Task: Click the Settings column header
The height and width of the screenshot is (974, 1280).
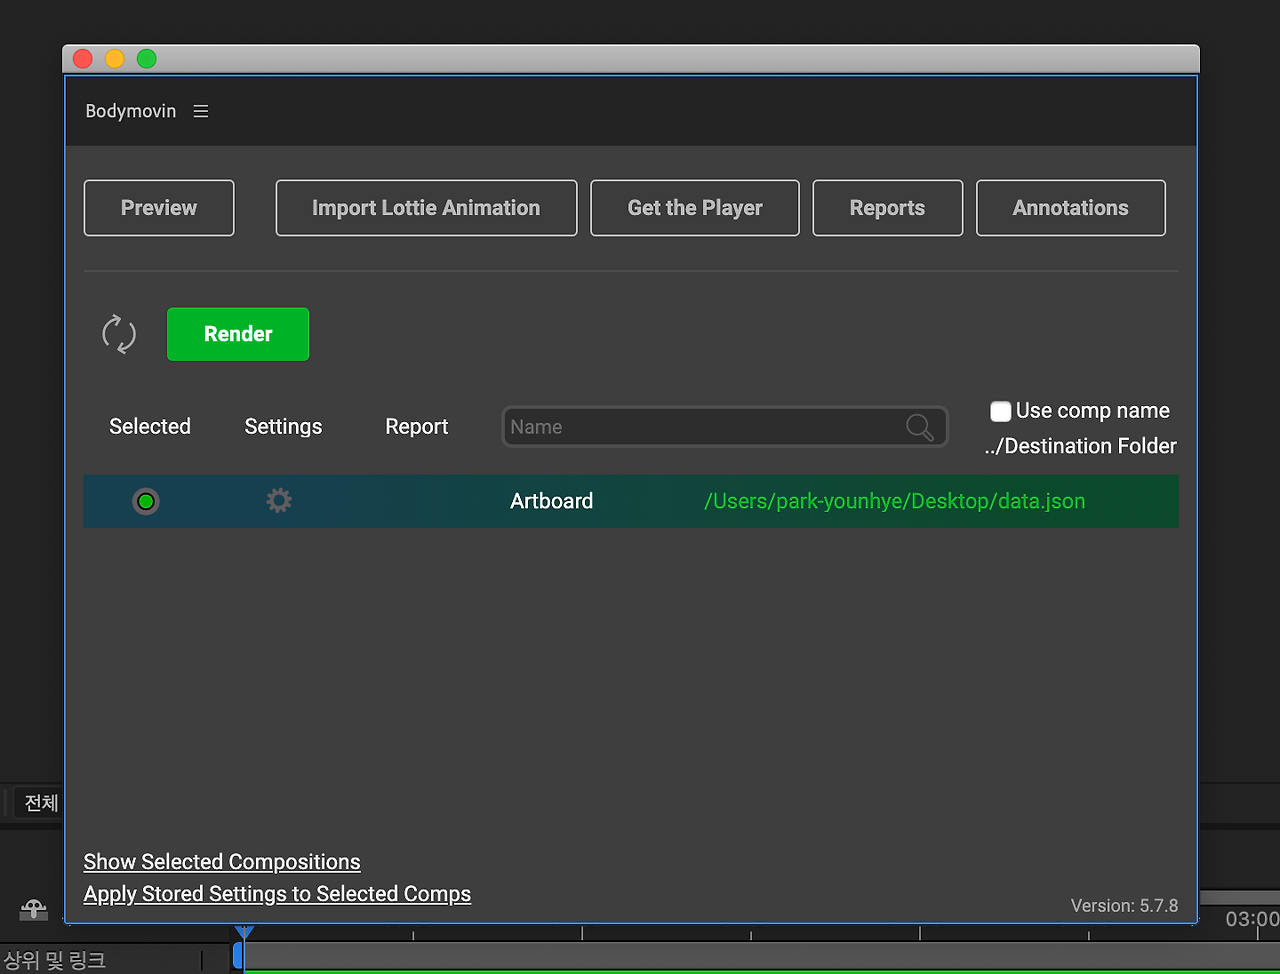Action: [283, 426]
